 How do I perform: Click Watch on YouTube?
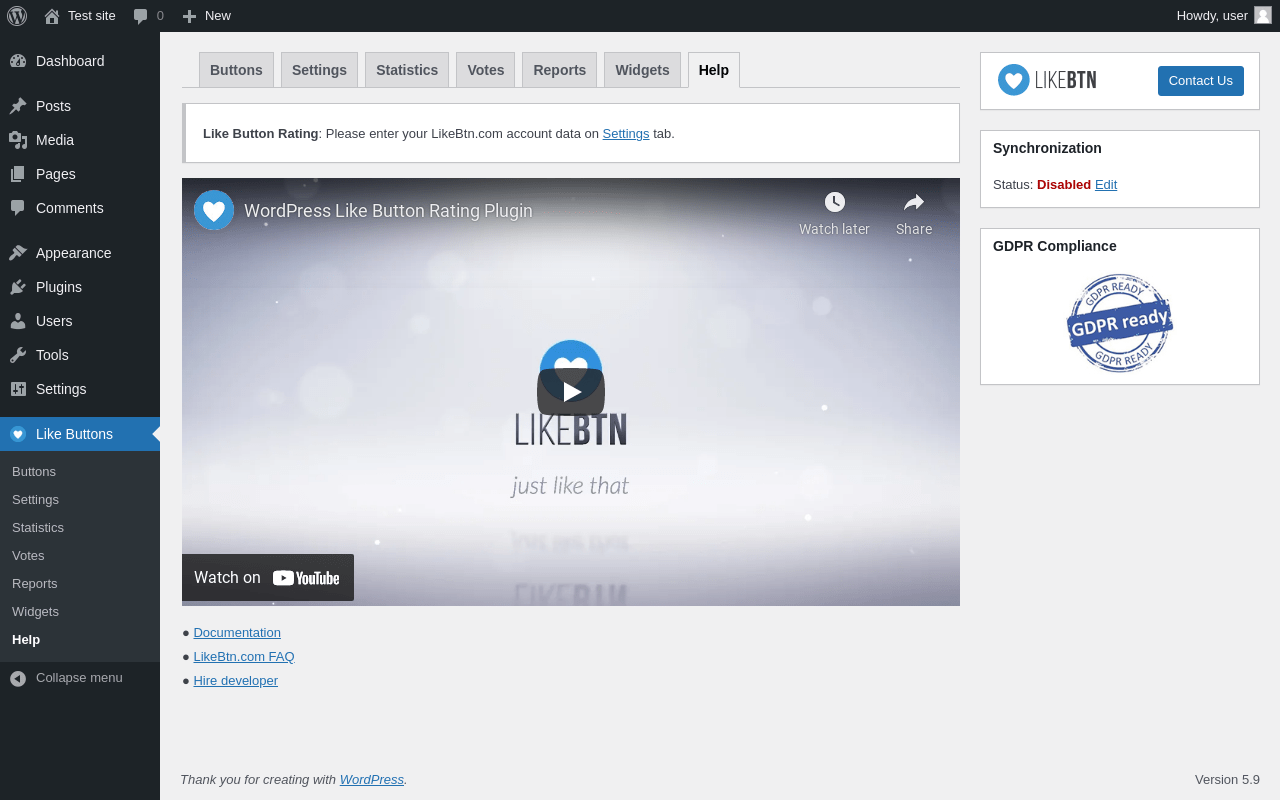point(268,578)
